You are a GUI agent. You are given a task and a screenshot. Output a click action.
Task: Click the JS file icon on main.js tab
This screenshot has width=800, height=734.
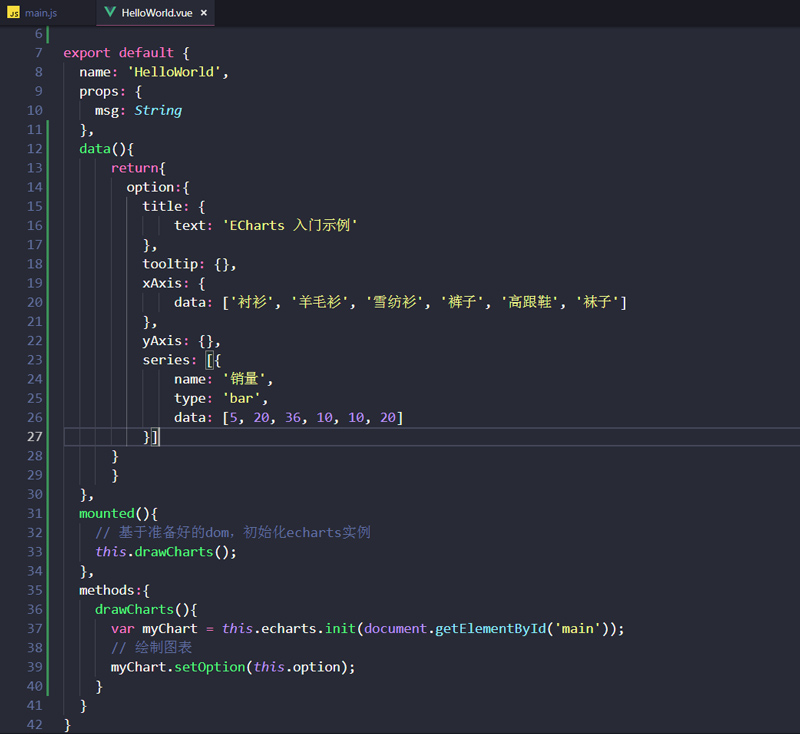click(14, 13)
